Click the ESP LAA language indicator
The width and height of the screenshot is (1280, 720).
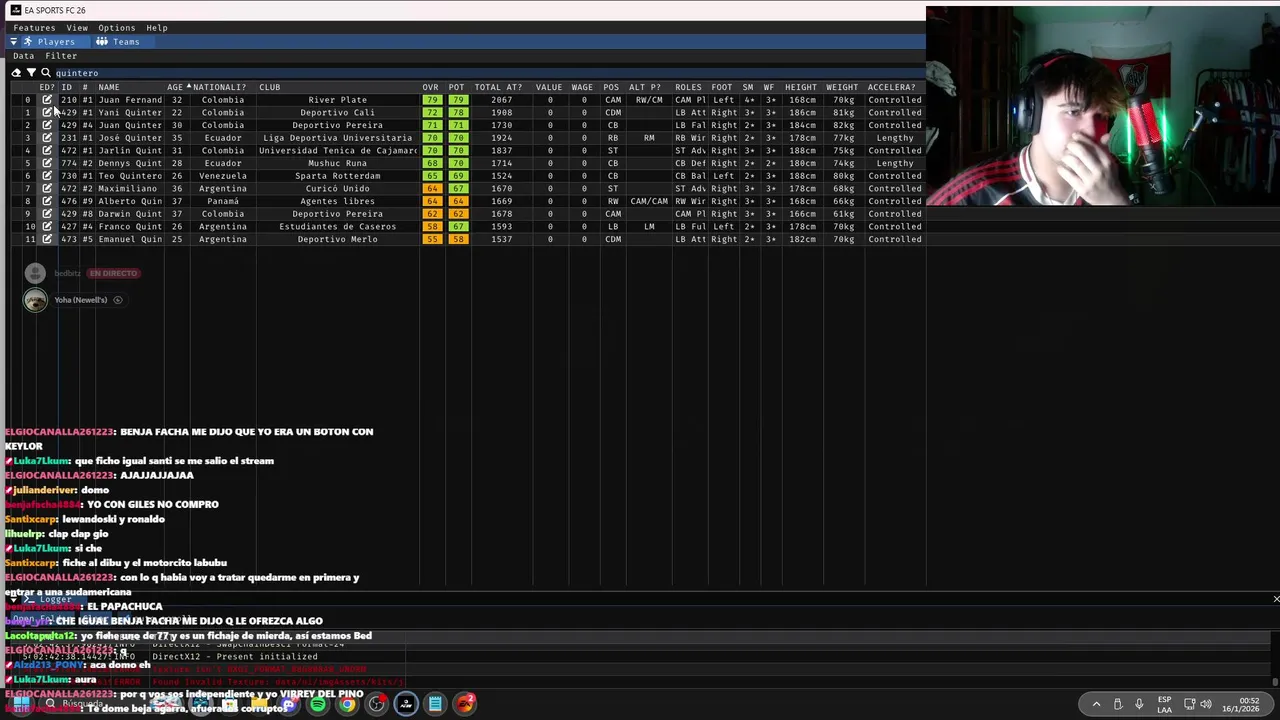(1164, 704)
